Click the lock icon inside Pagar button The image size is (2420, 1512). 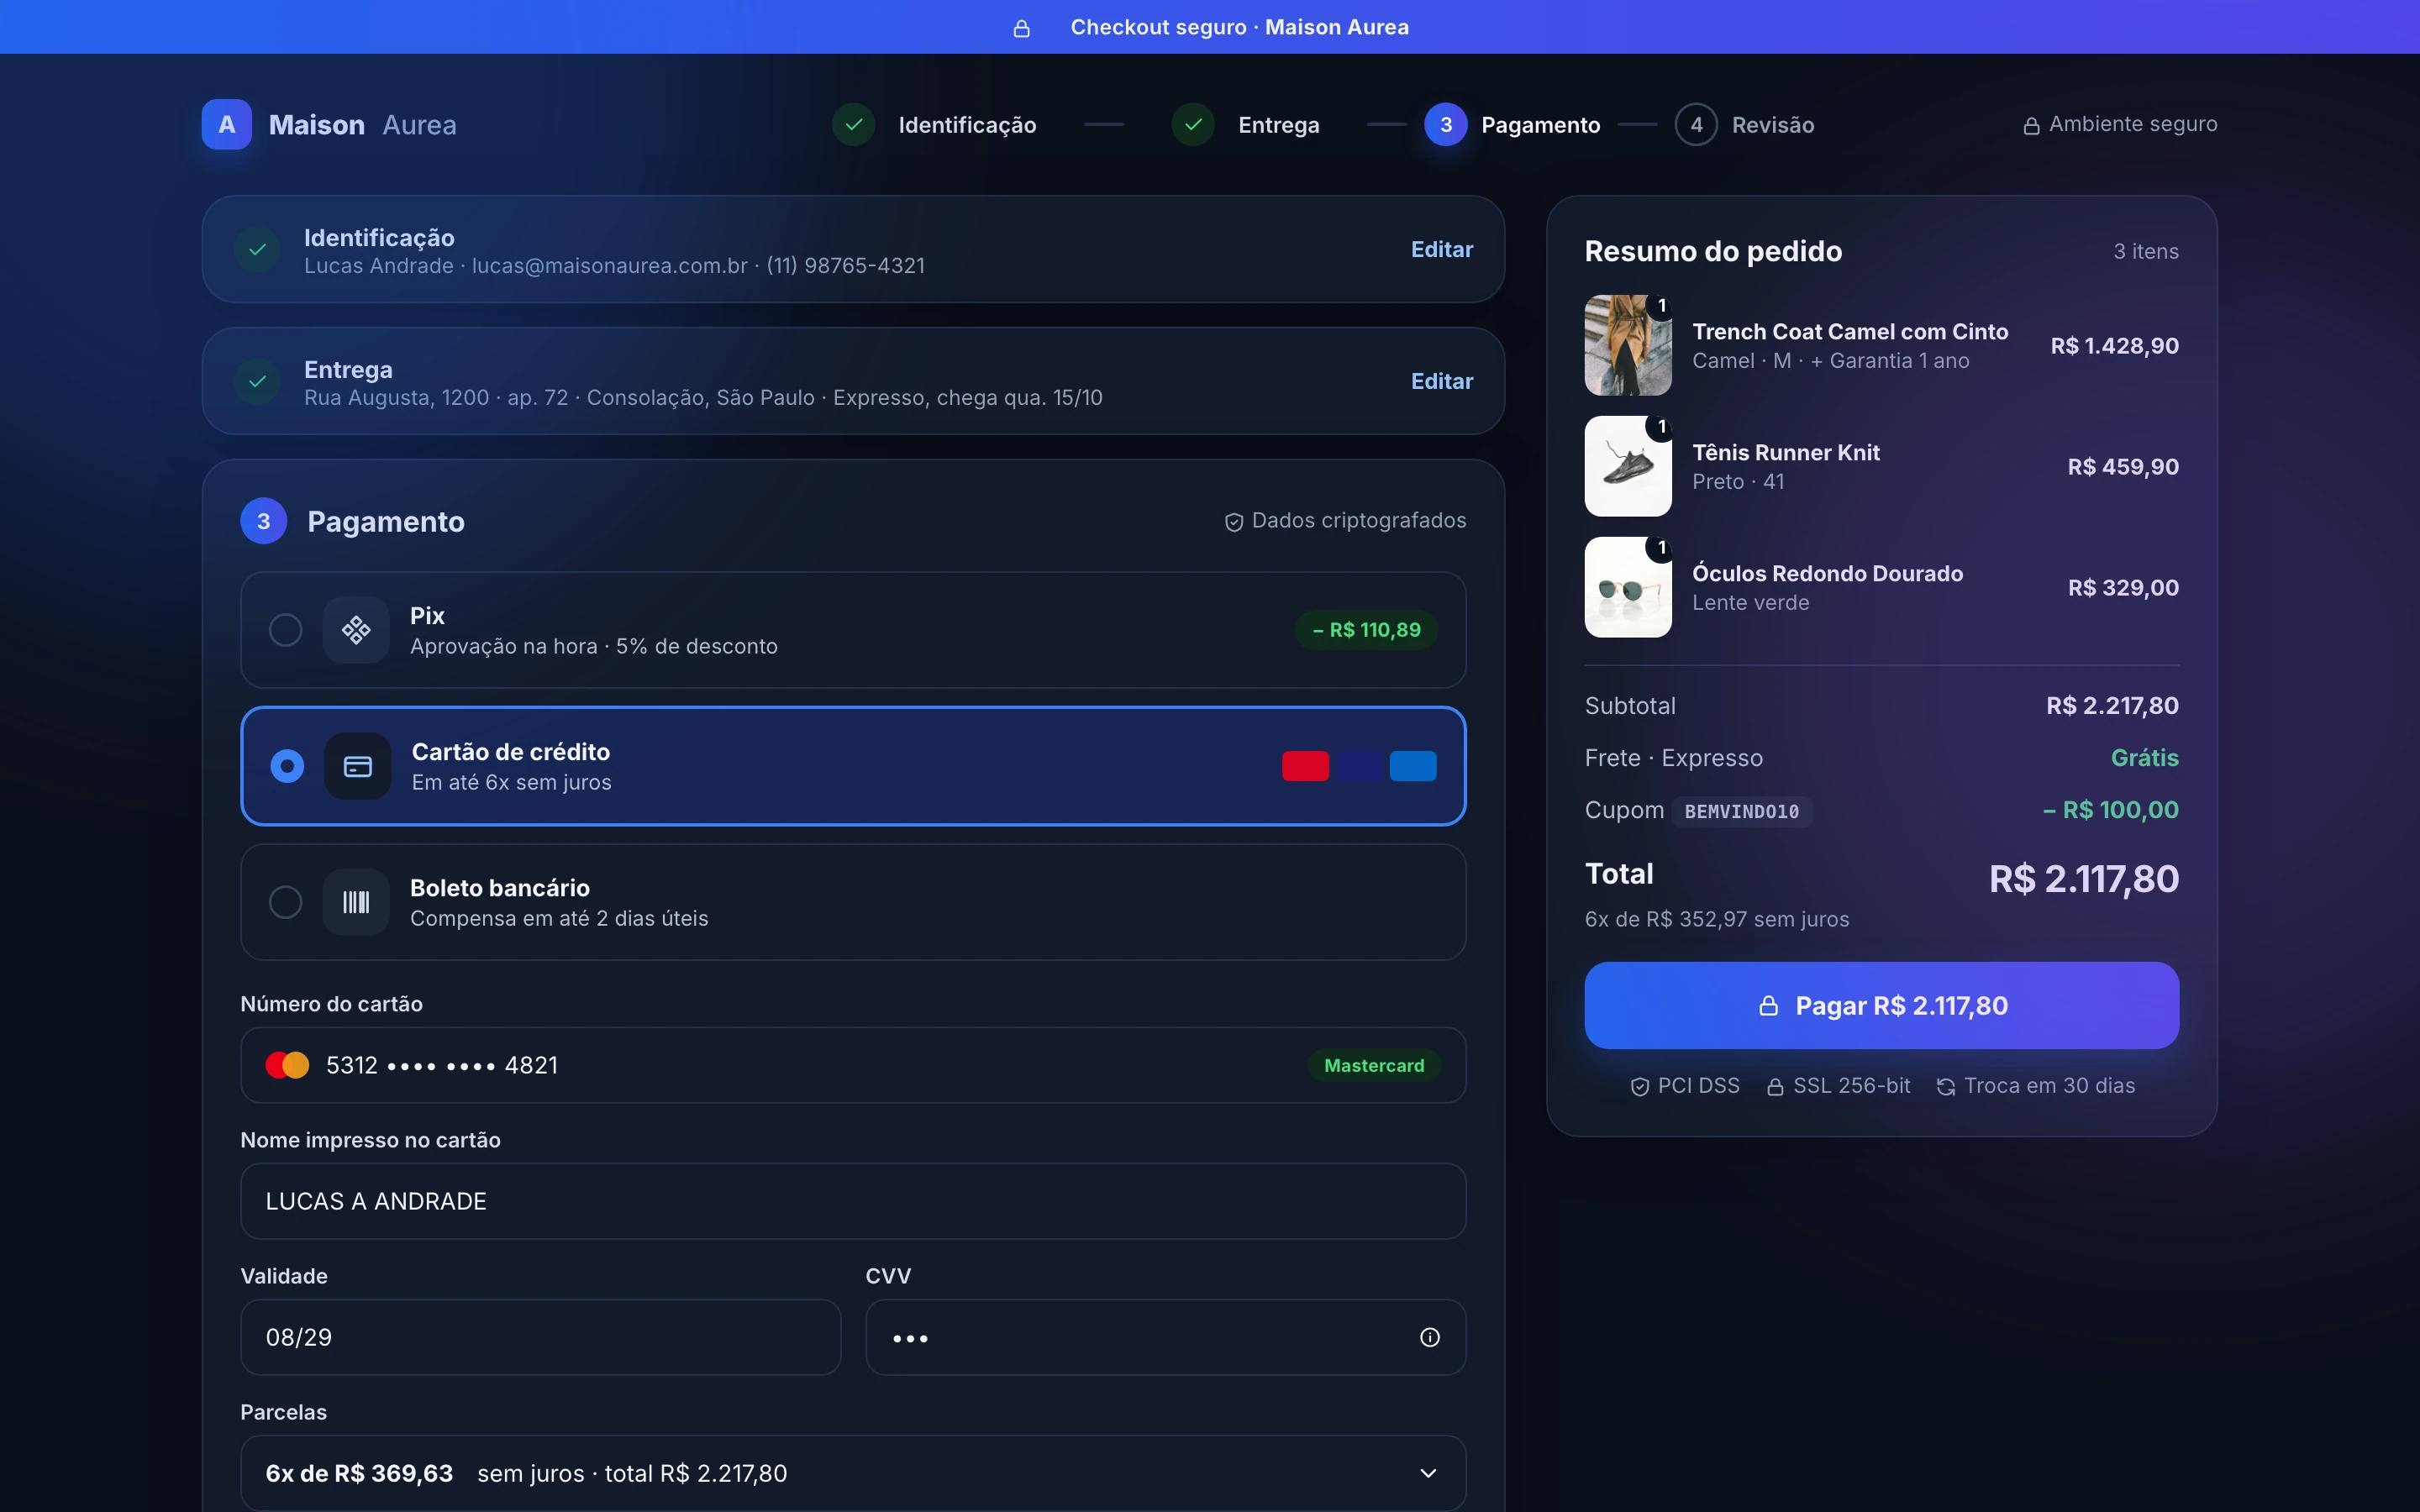pos(1768,1006)
